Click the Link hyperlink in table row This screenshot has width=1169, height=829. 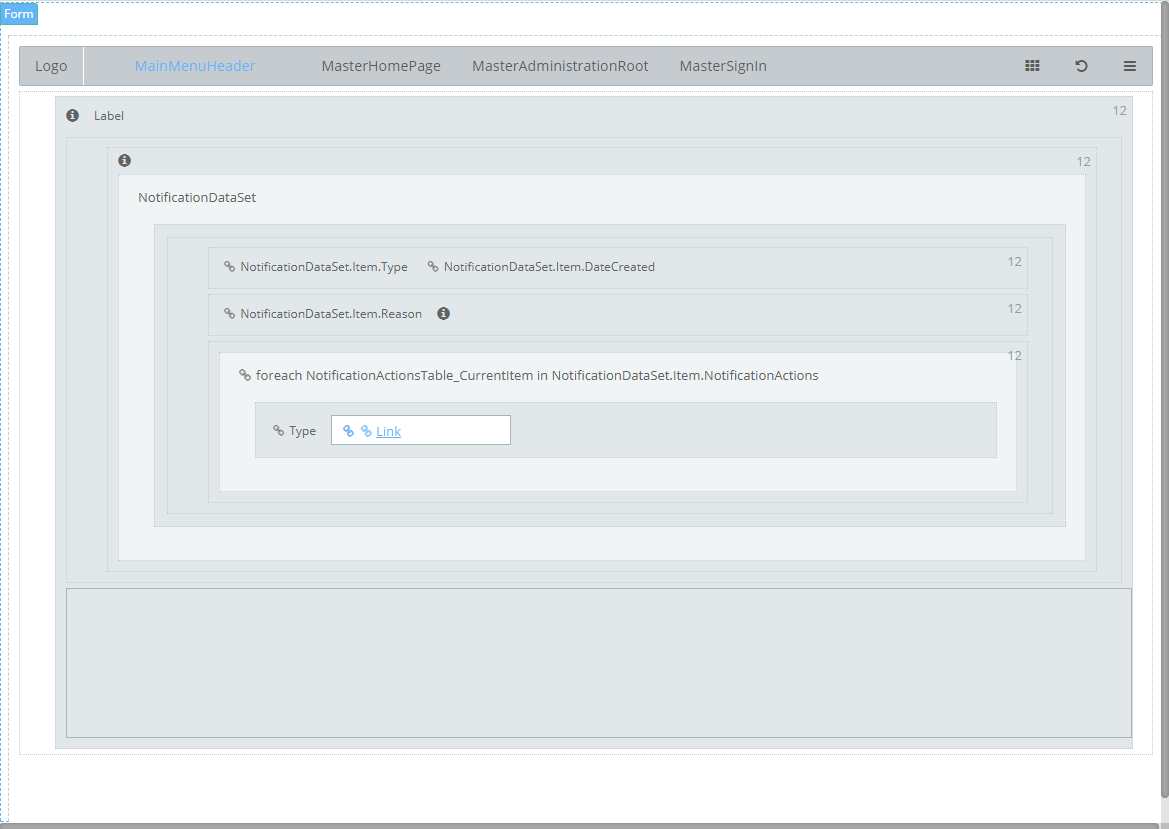[388, 431]
